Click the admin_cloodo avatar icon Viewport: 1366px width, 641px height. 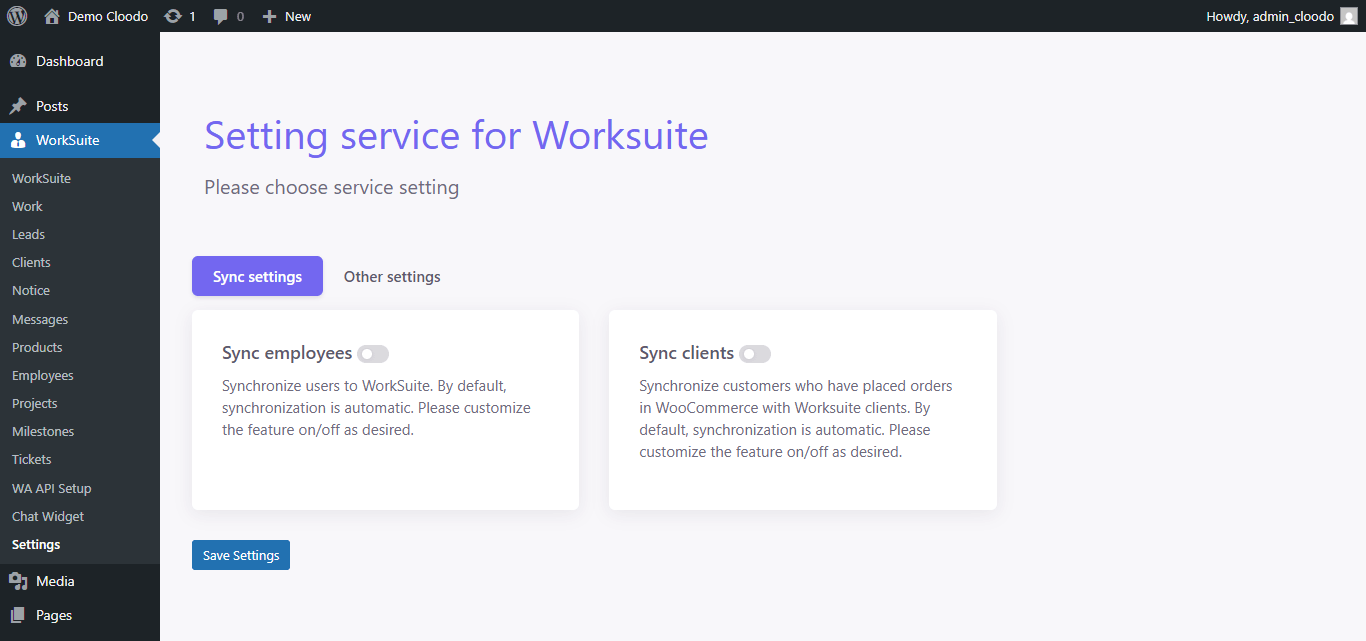1348,16
